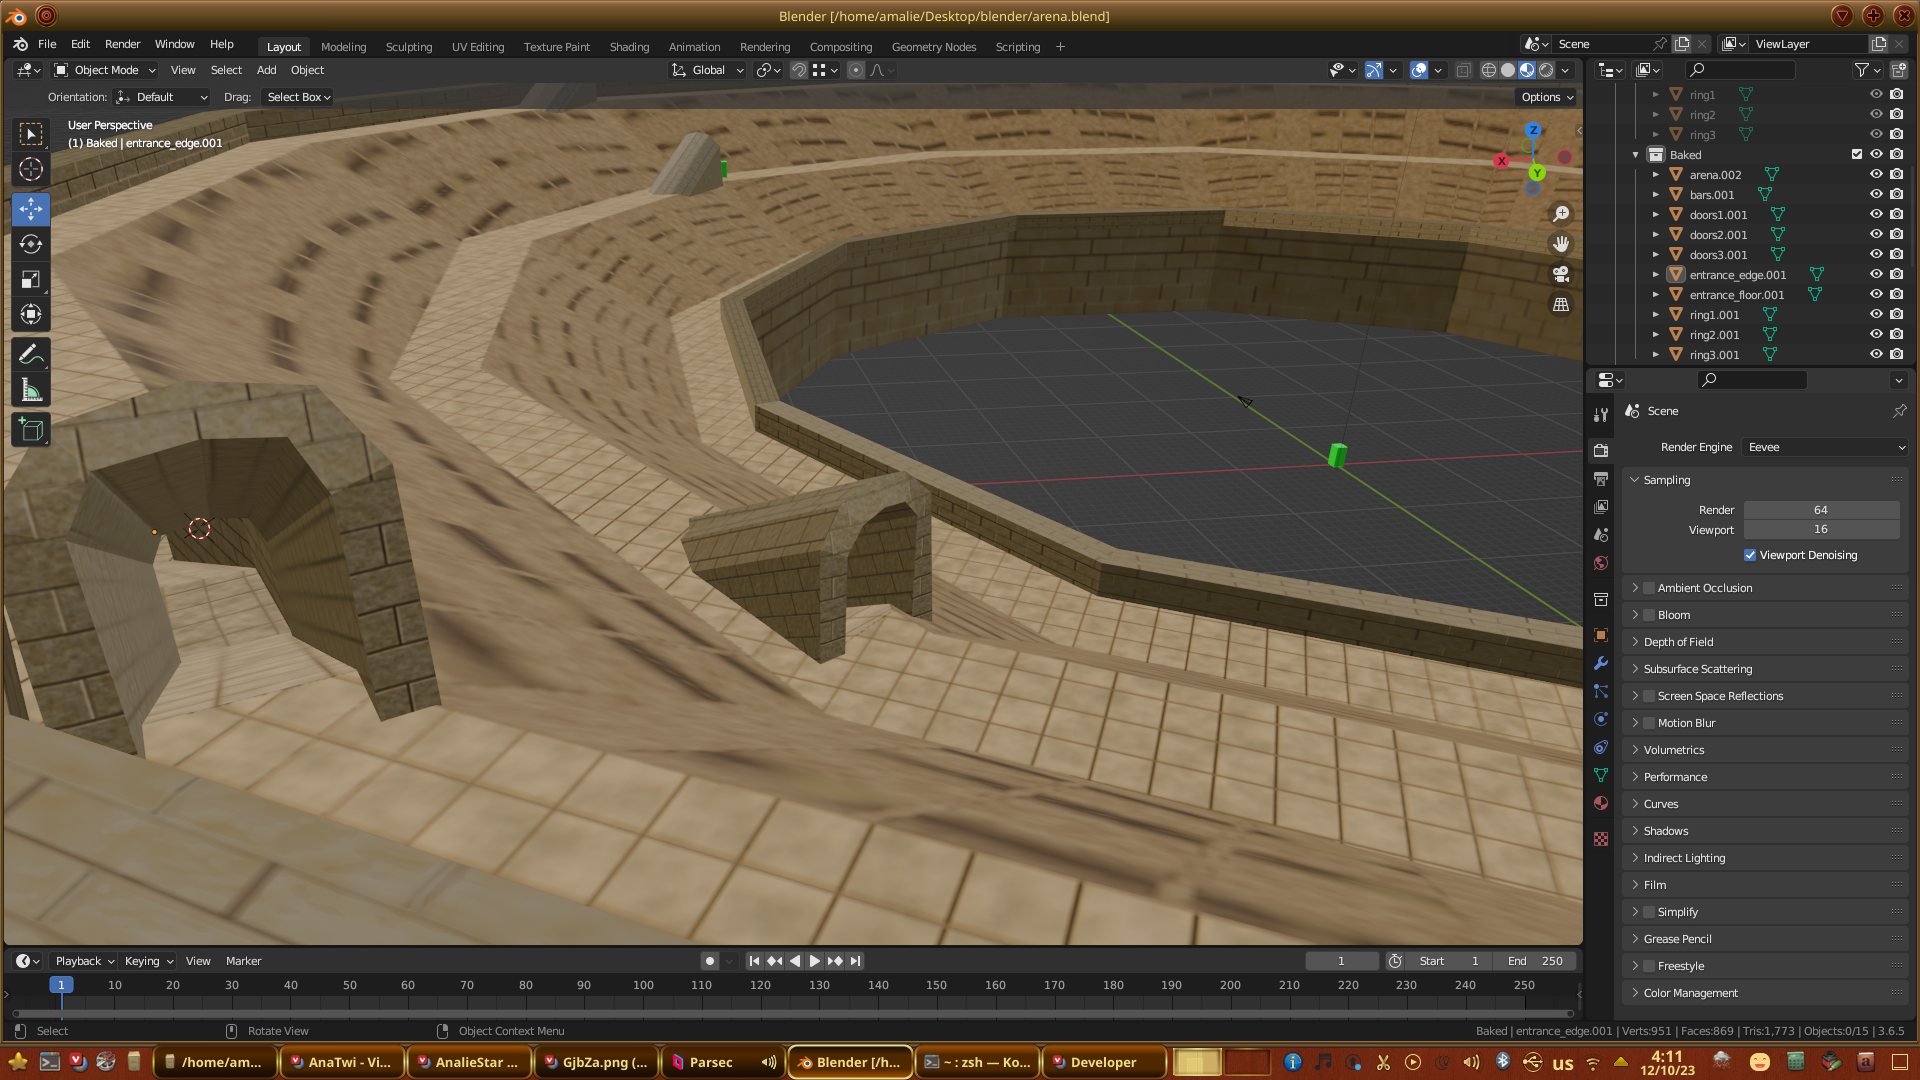Open the Render menu
Image resolution: width=1920 pixels, height=1080 pixels.
tap(122, 44)
